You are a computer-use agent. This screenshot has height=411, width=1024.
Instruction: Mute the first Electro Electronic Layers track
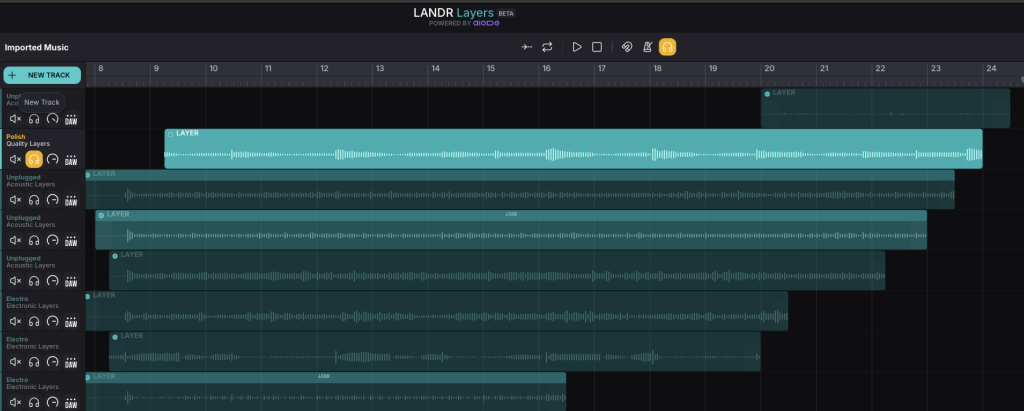pos(15,322)
